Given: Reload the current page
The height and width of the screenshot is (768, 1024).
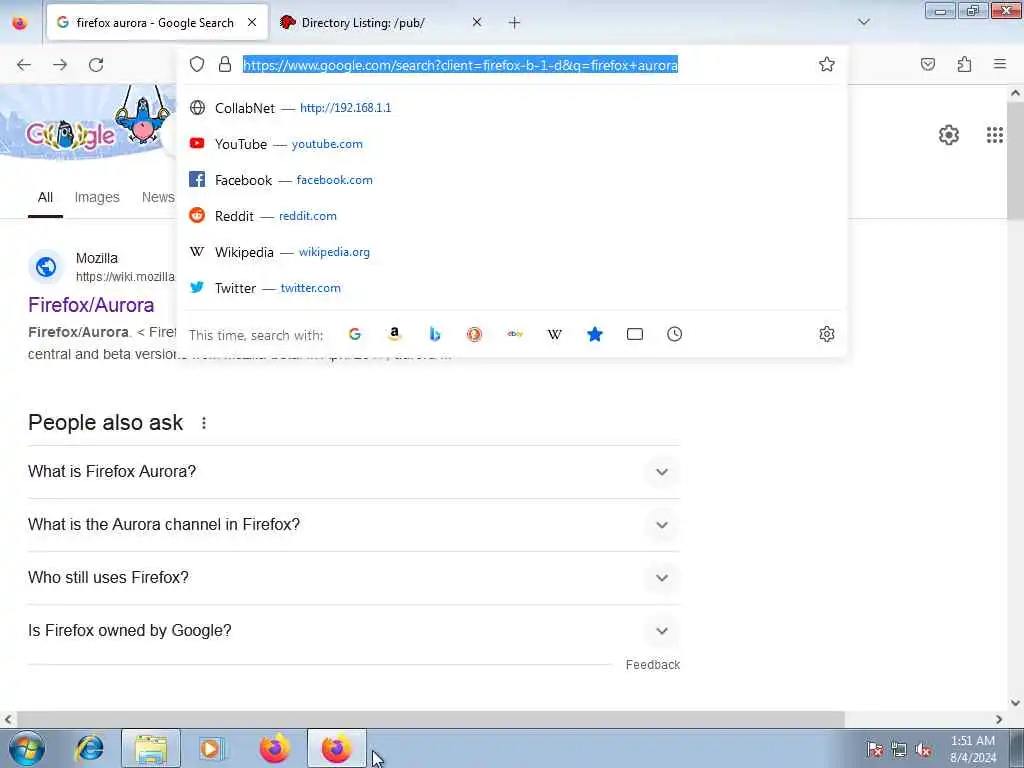Looking at the screenshot, I should coord(96,65).
